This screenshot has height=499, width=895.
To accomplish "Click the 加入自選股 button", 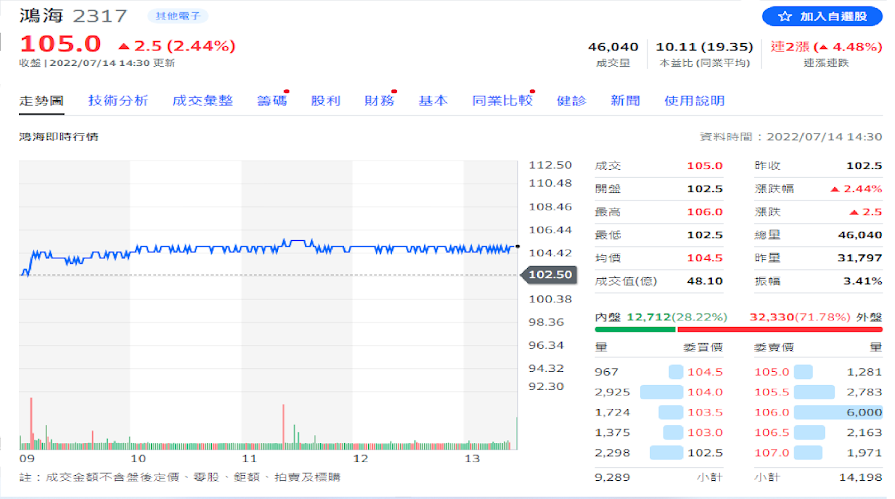I will pyautogui.click(x=822, y=17).
